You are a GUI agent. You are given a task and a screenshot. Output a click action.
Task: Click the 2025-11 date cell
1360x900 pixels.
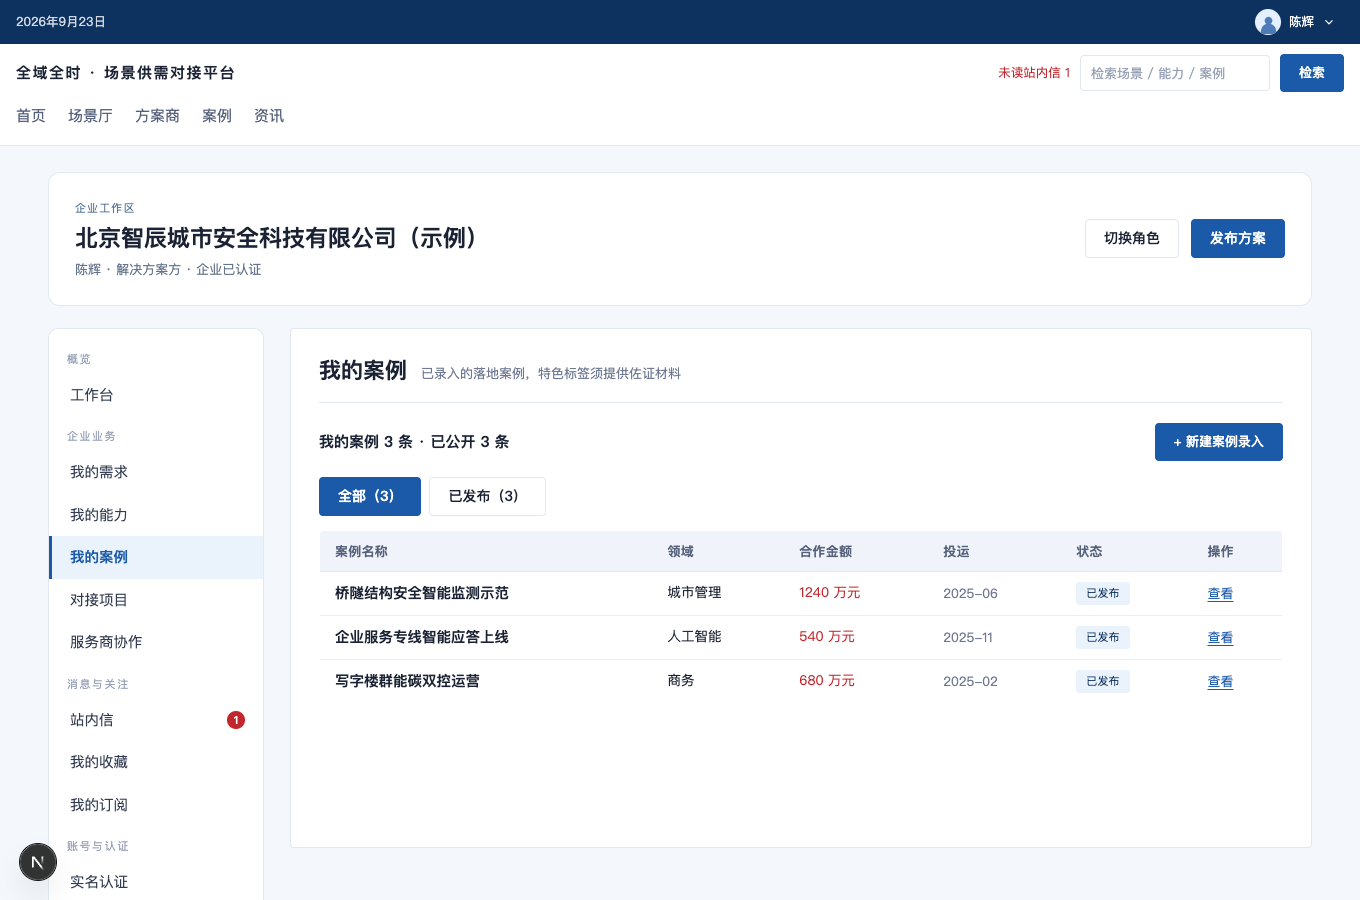coord(968,637)
